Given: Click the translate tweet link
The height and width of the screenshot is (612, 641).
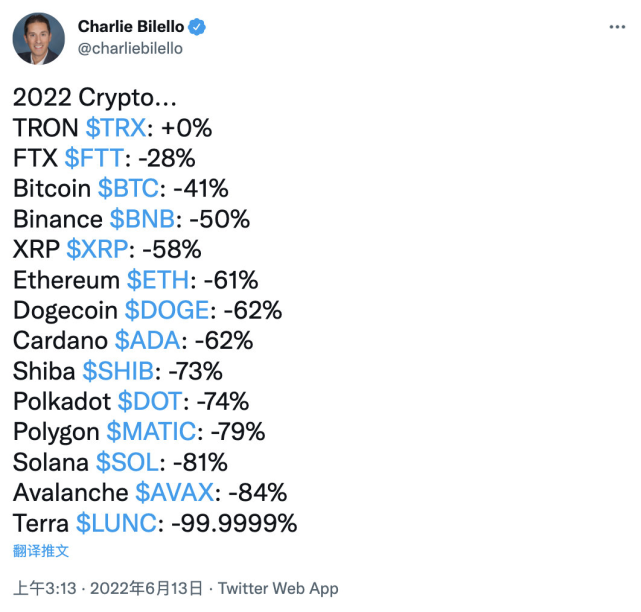Looking at the screenshot, I should (x=41, y=550).
